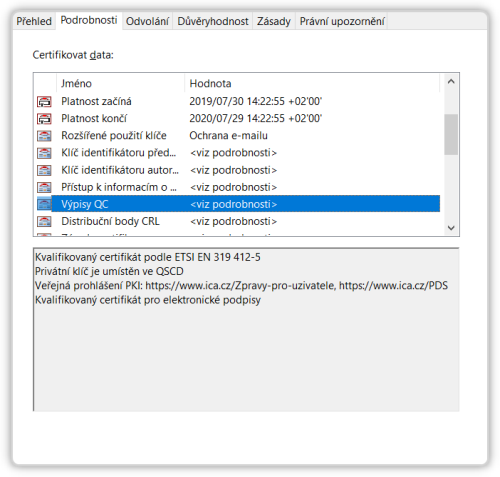Click the Ochrana e-mailu value
This screenshot has width=500, height=477.
click(x=228, y=136)
